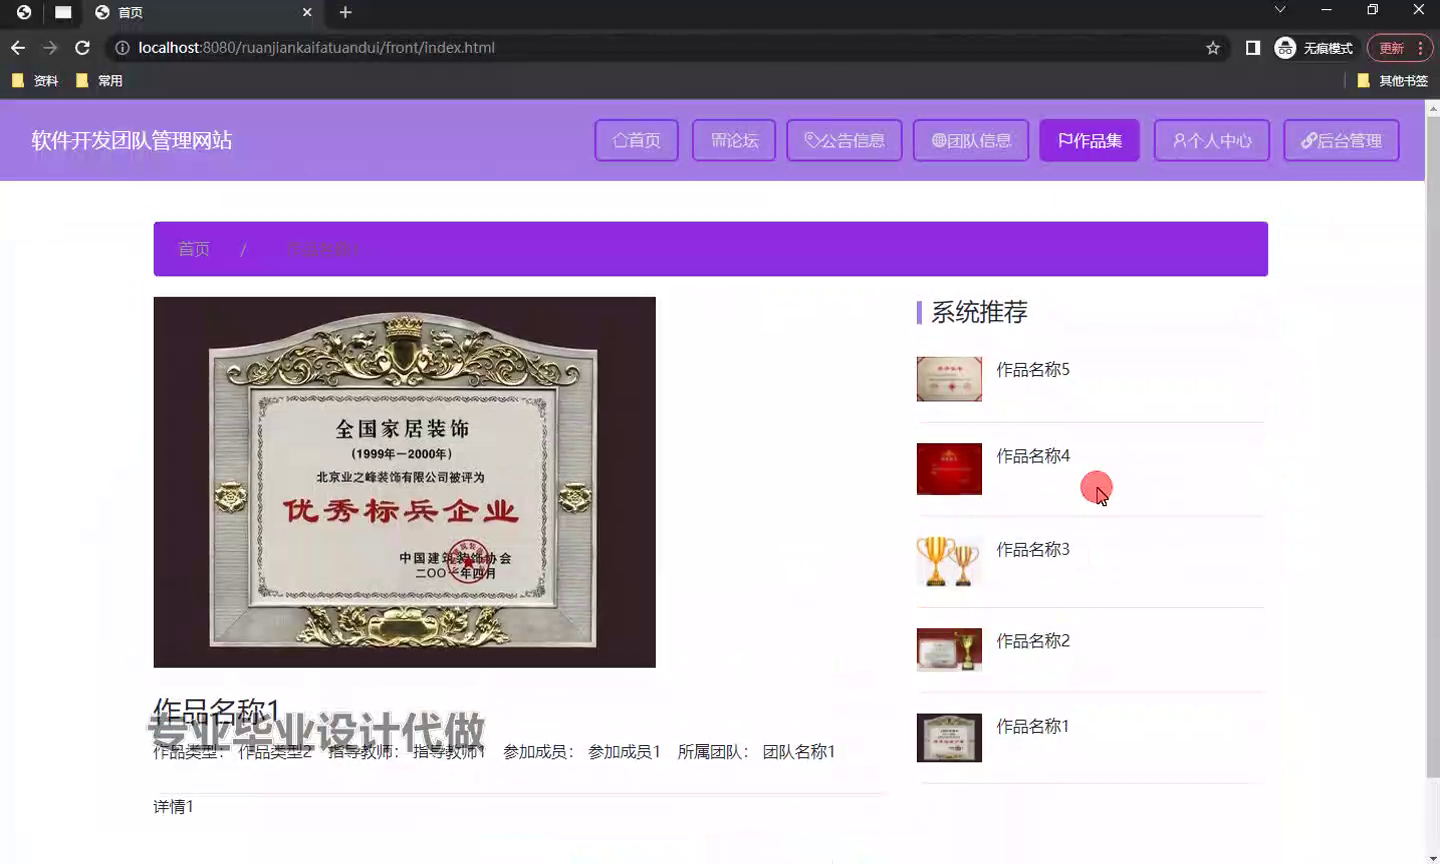Image resolution: width=1440 pixels, height=864 pixels.
Task: Reload the page with refresh icon
Action: 83,48
